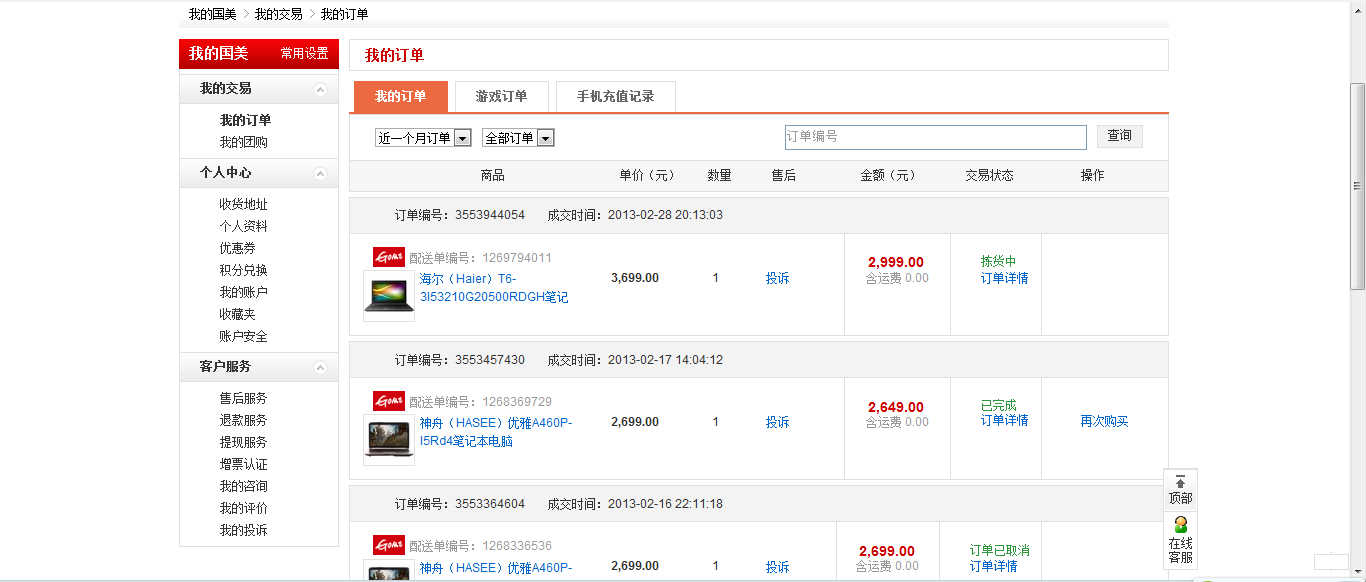1366x582 pixels.
Task: Click delivery number 1268369729
Action: point(517,401)
